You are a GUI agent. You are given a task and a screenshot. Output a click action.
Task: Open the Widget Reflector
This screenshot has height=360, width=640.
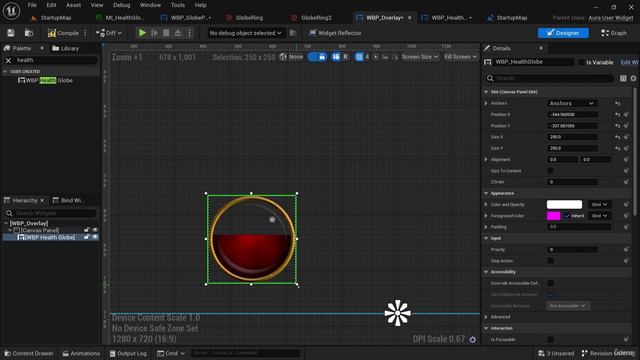click(335, 33)
